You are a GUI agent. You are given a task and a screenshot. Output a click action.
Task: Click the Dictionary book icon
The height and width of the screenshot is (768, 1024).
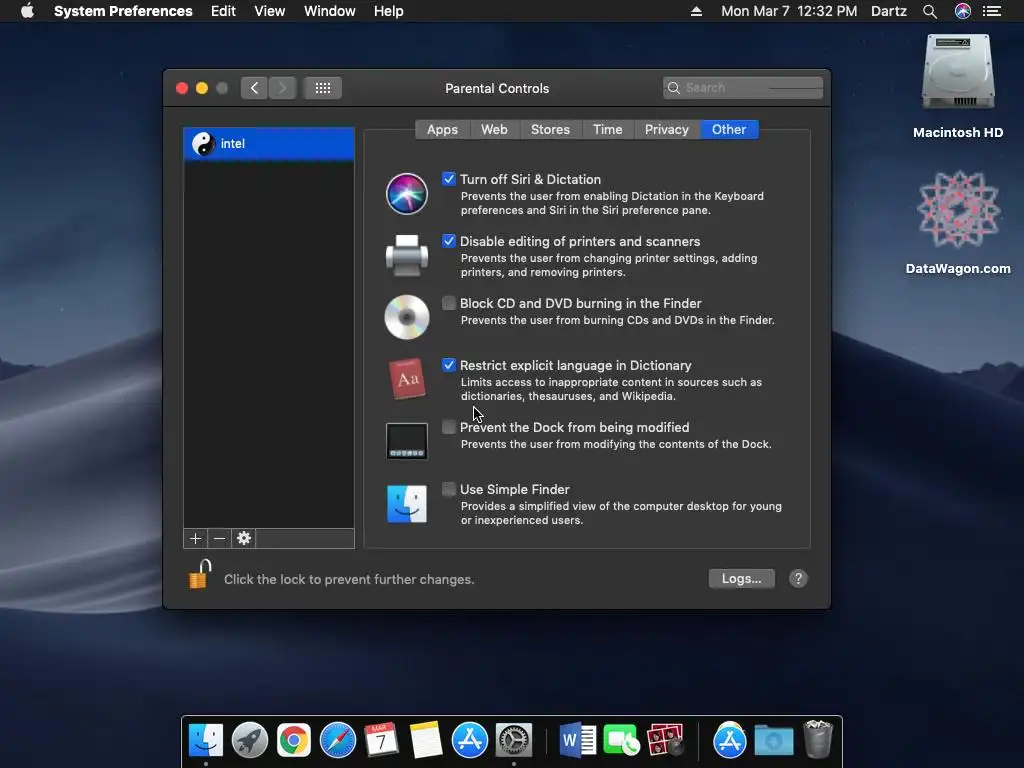pyautogui.click(x=407, y=379)
